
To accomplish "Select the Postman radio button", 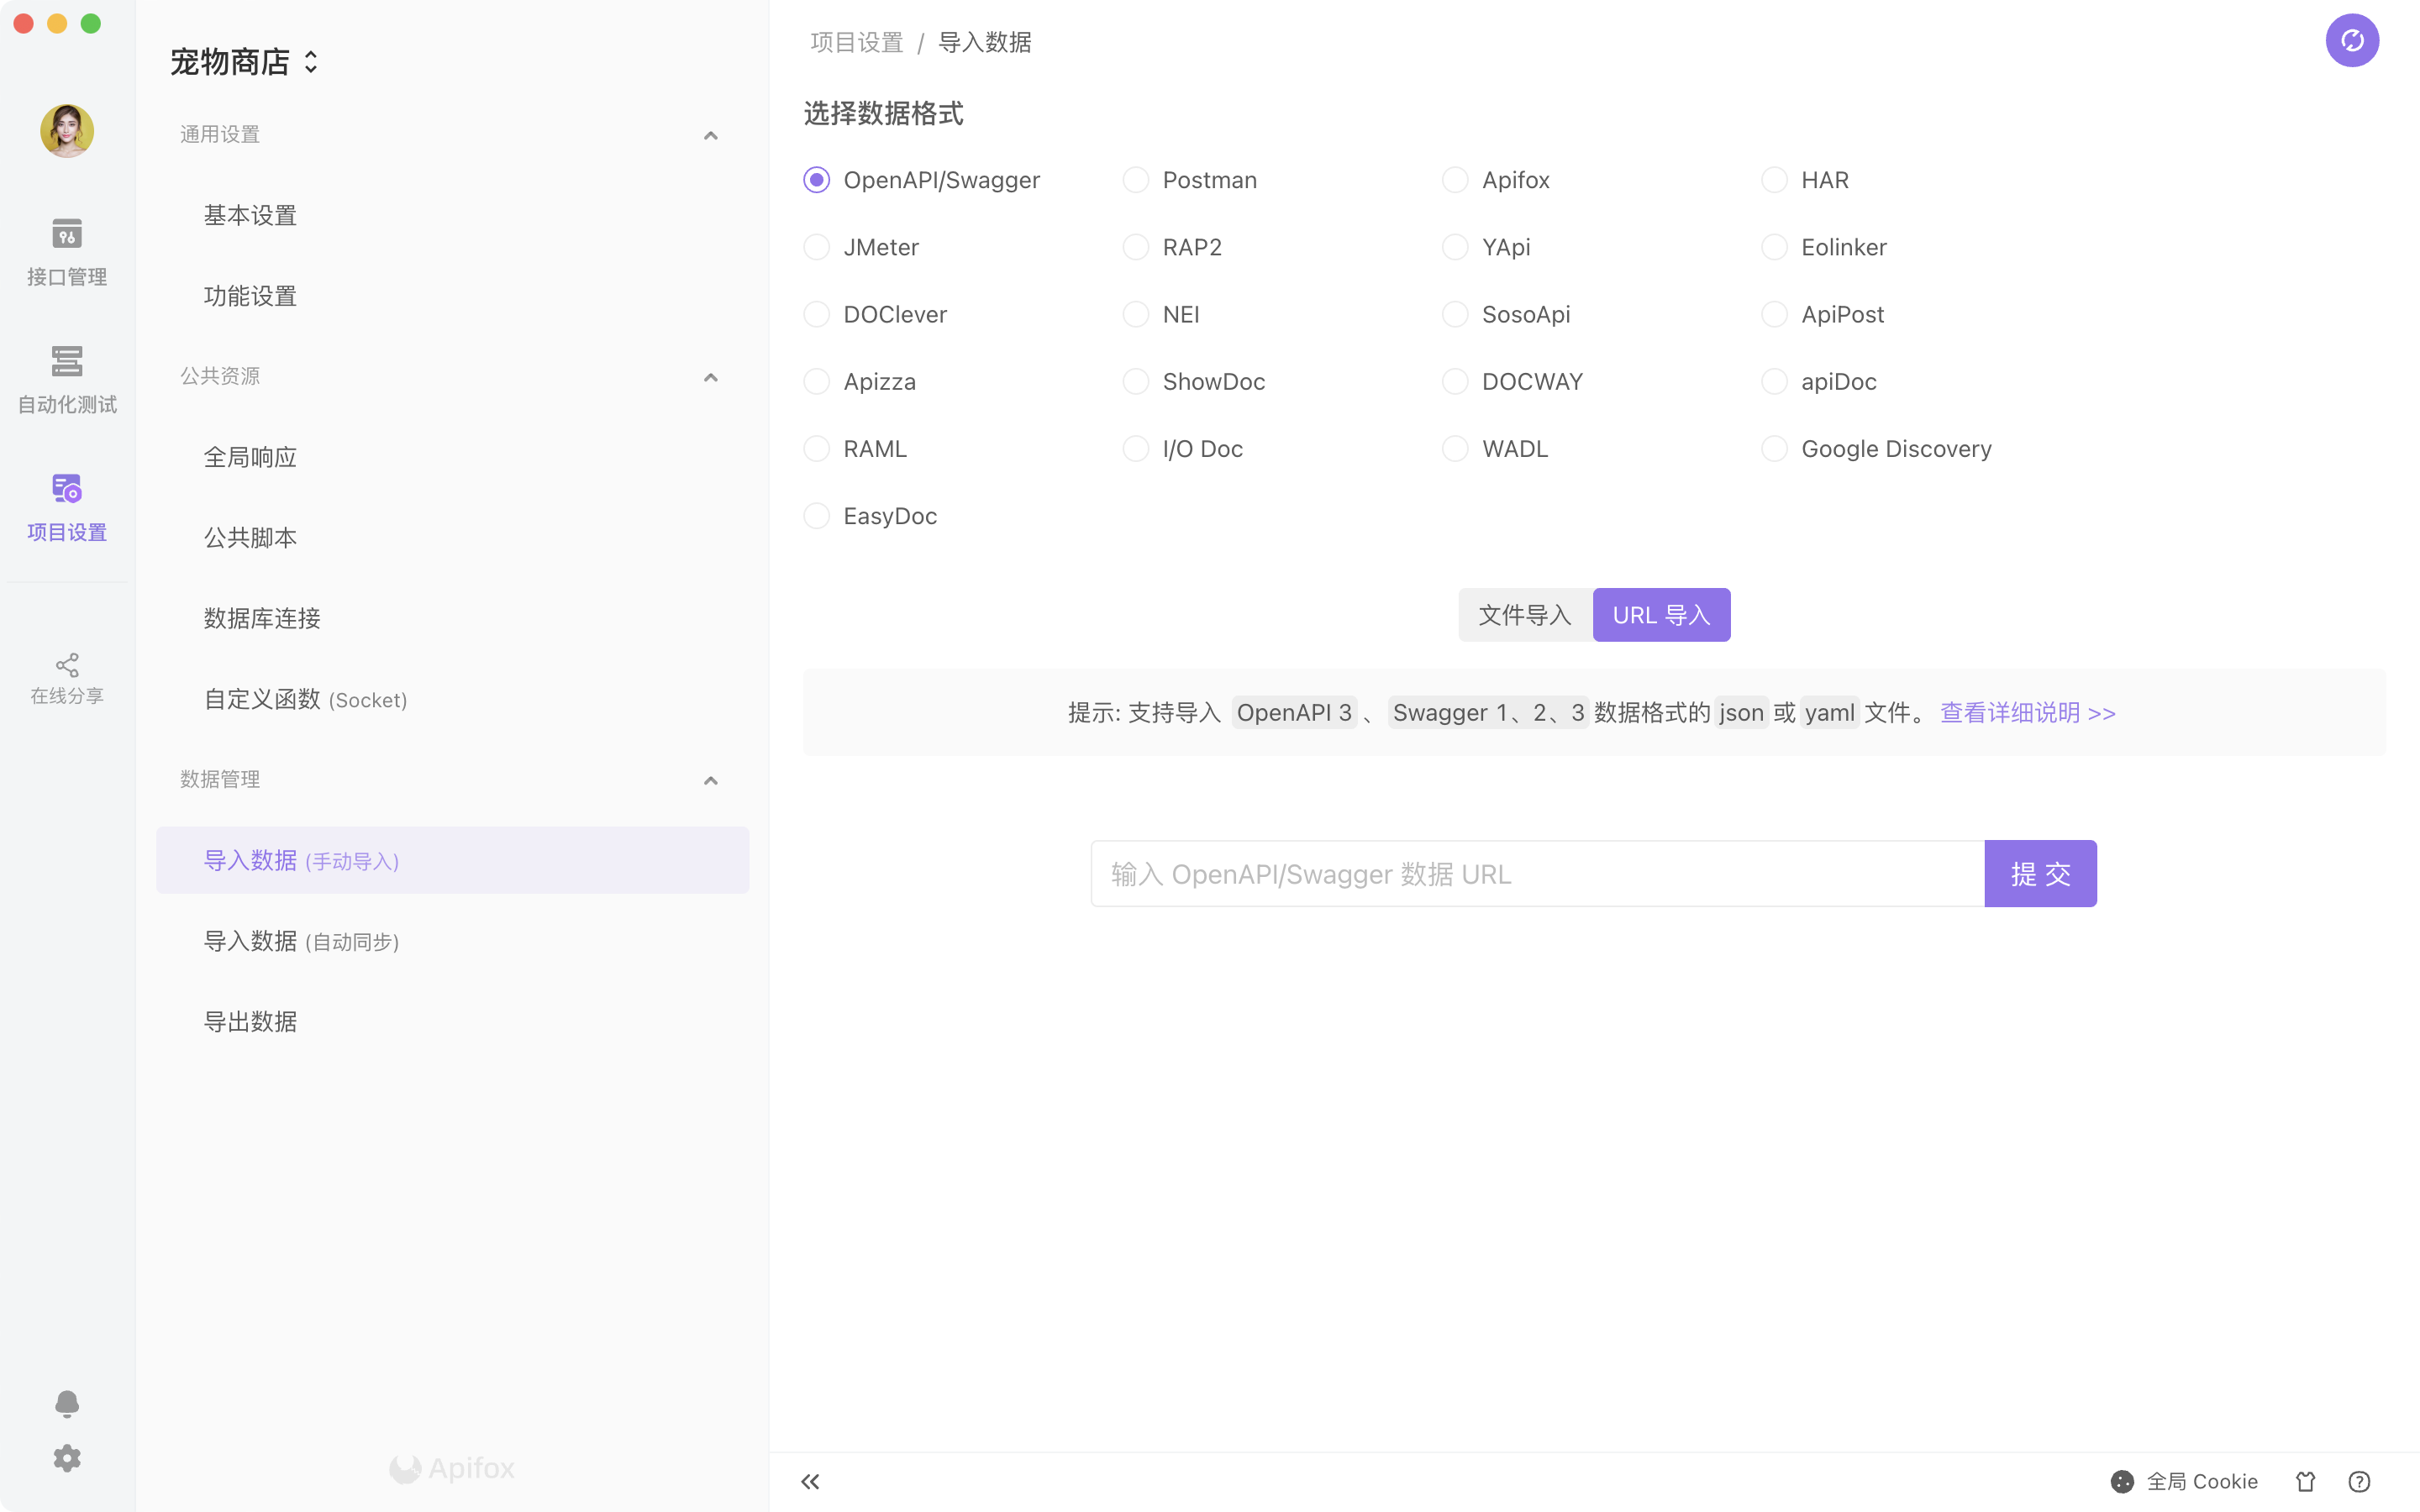I will point(1136,180).
